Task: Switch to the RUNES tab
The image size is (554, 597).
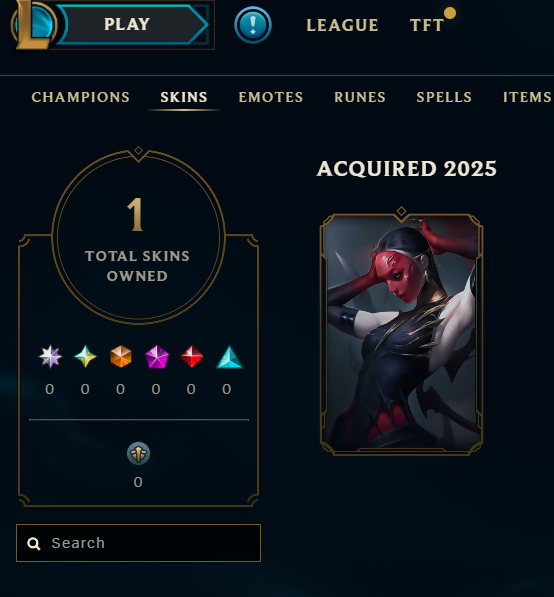Action: click(360, 97)
